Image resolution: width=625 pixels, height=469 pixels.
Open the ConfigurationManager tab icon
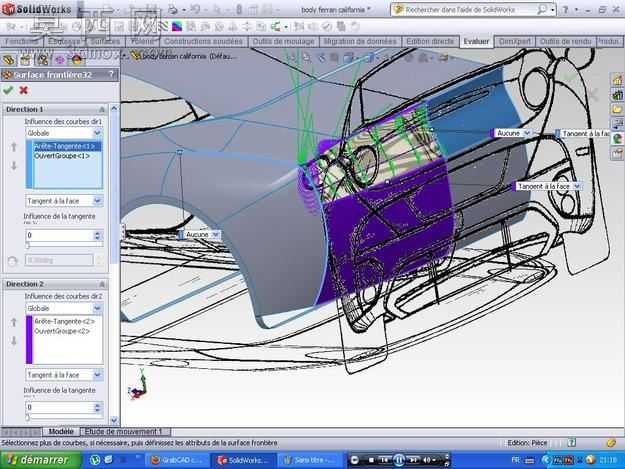click(42, 60)
